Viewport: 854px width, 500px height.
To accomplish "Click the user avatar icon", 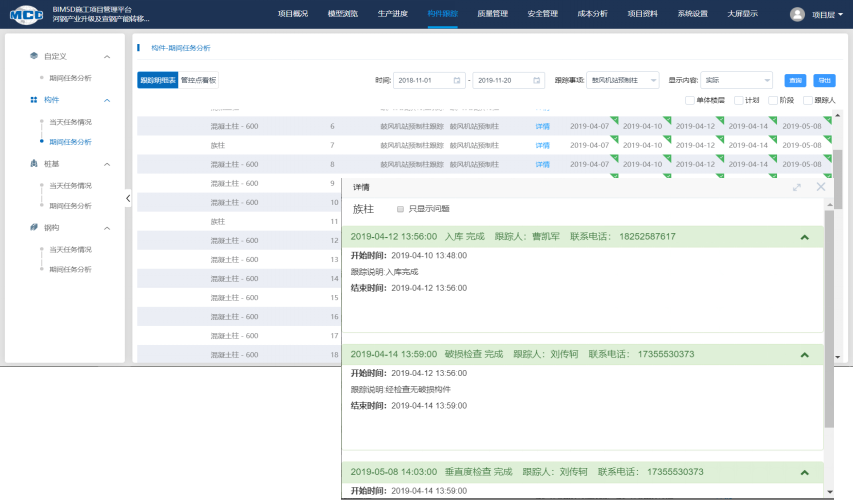I will 797,14.
